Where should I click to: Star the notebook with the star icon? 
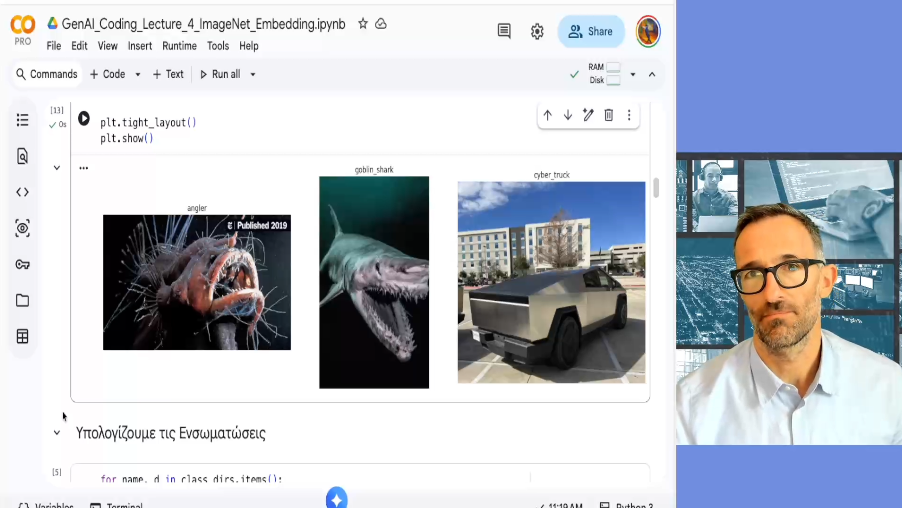[362, 24]
